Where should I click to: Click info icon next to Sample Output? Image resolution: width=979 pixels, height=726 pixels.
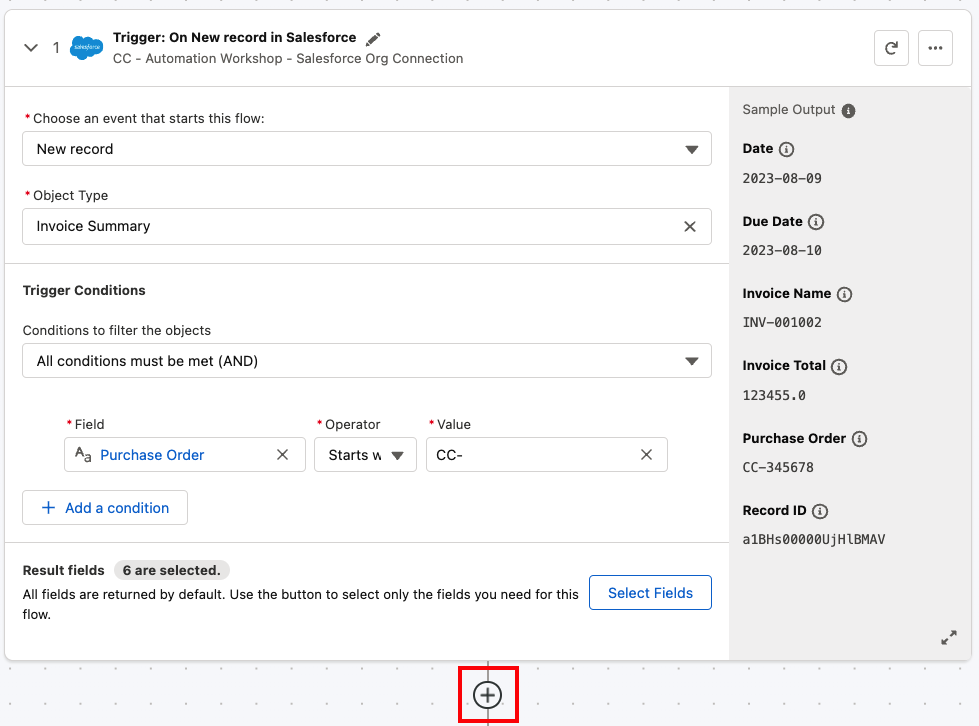click(848, 111)
